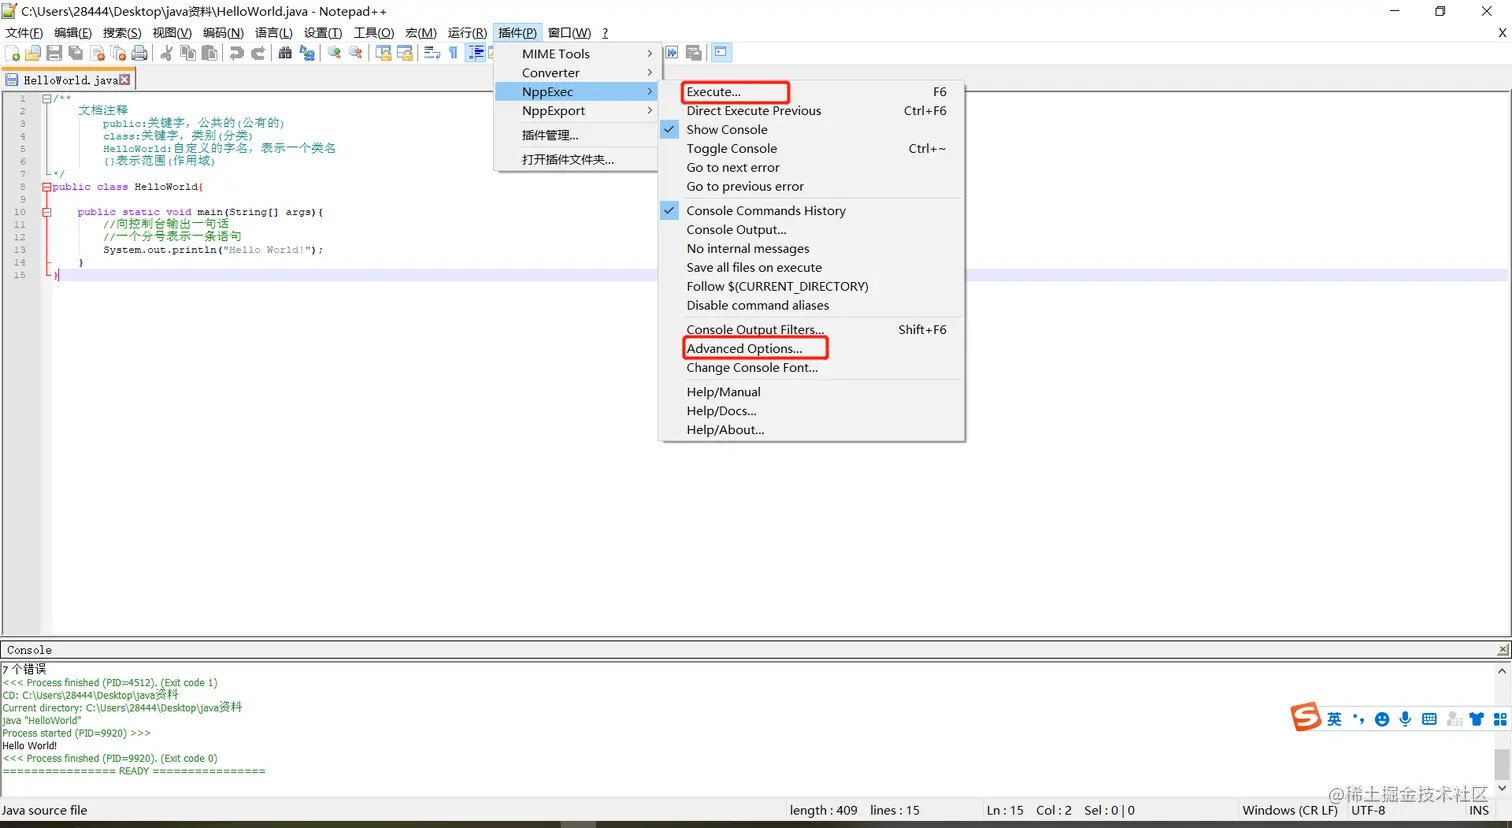
Task: Choose Advanced Options... menu entry
Action: tap(811, 348)
